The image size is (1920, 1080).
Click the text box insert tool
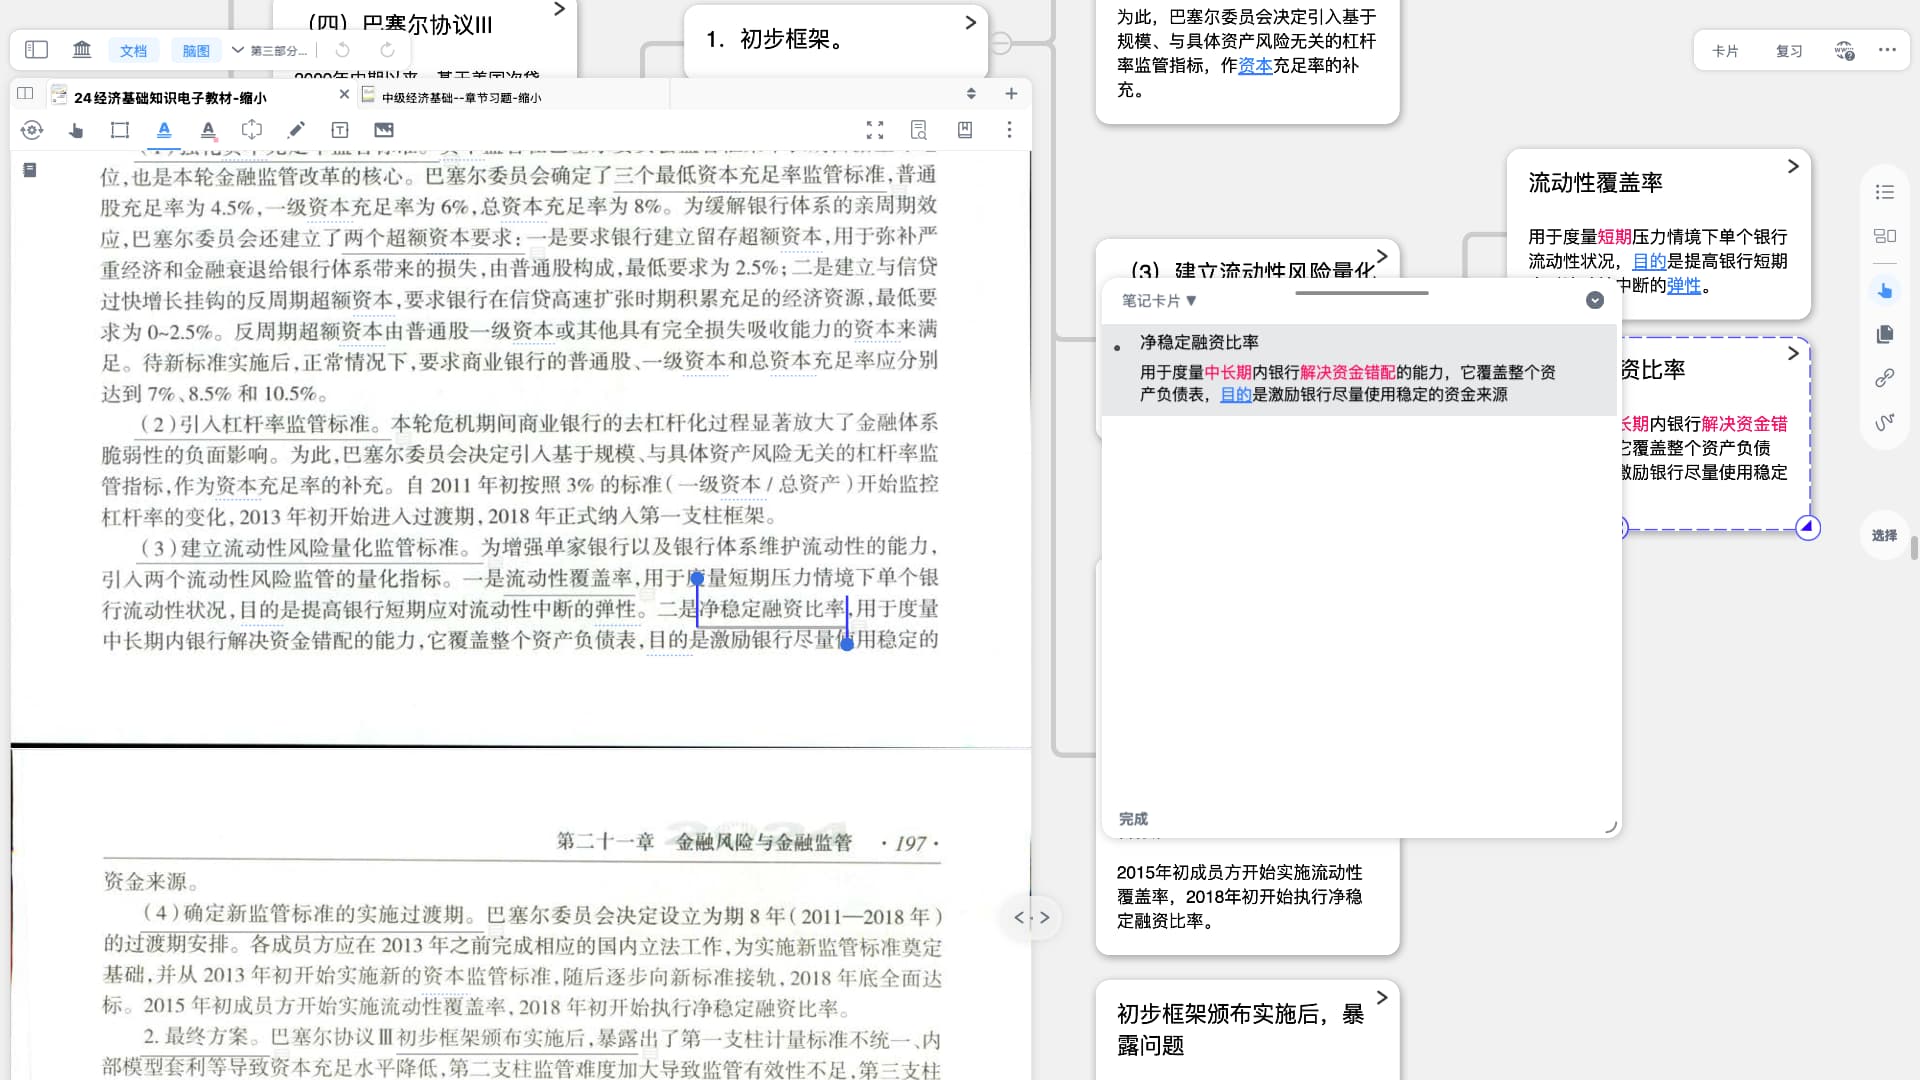(x=340, y=130)
